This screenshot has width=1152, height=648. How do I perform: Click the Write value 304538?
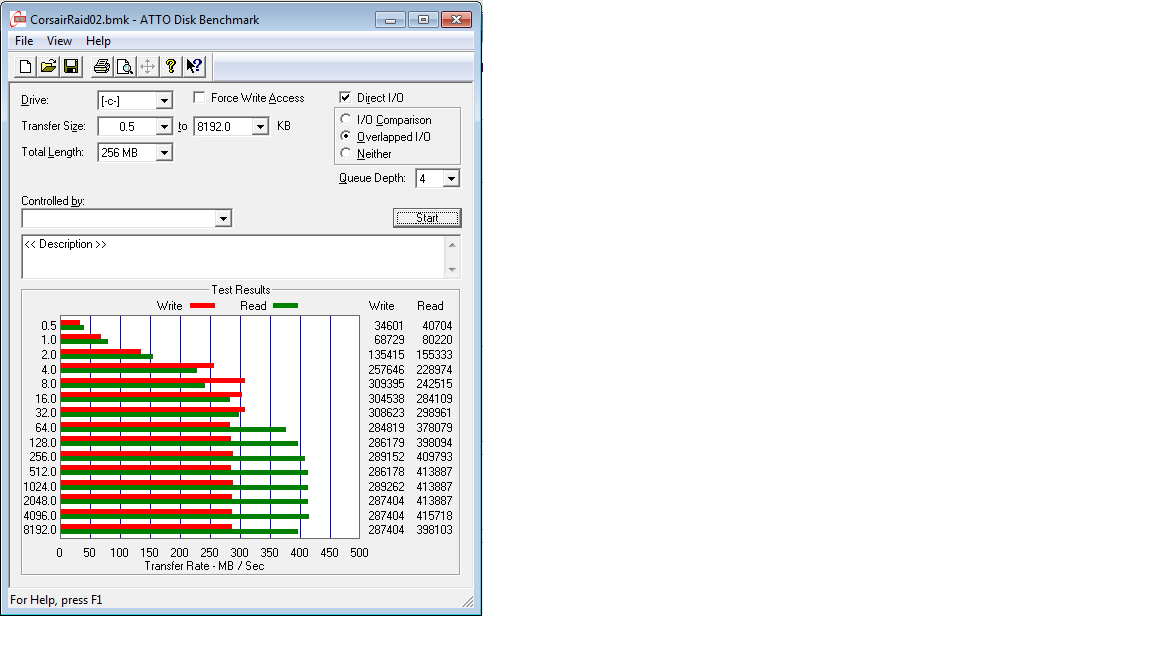pyautogui.click(x=386, y=399)
